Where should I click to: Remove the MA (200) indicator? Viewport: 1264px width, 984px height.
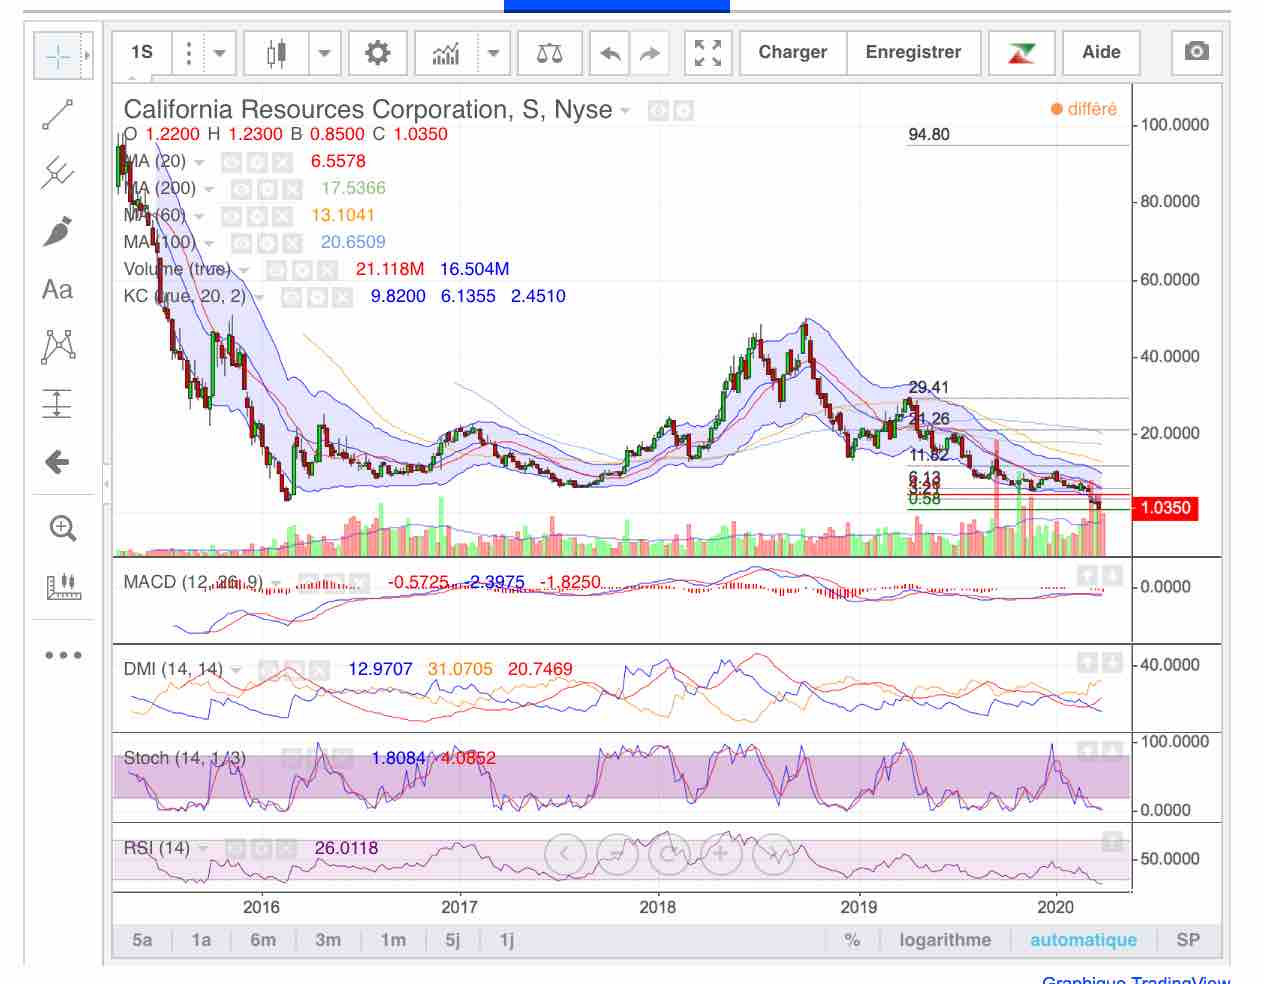pos(292,189)
